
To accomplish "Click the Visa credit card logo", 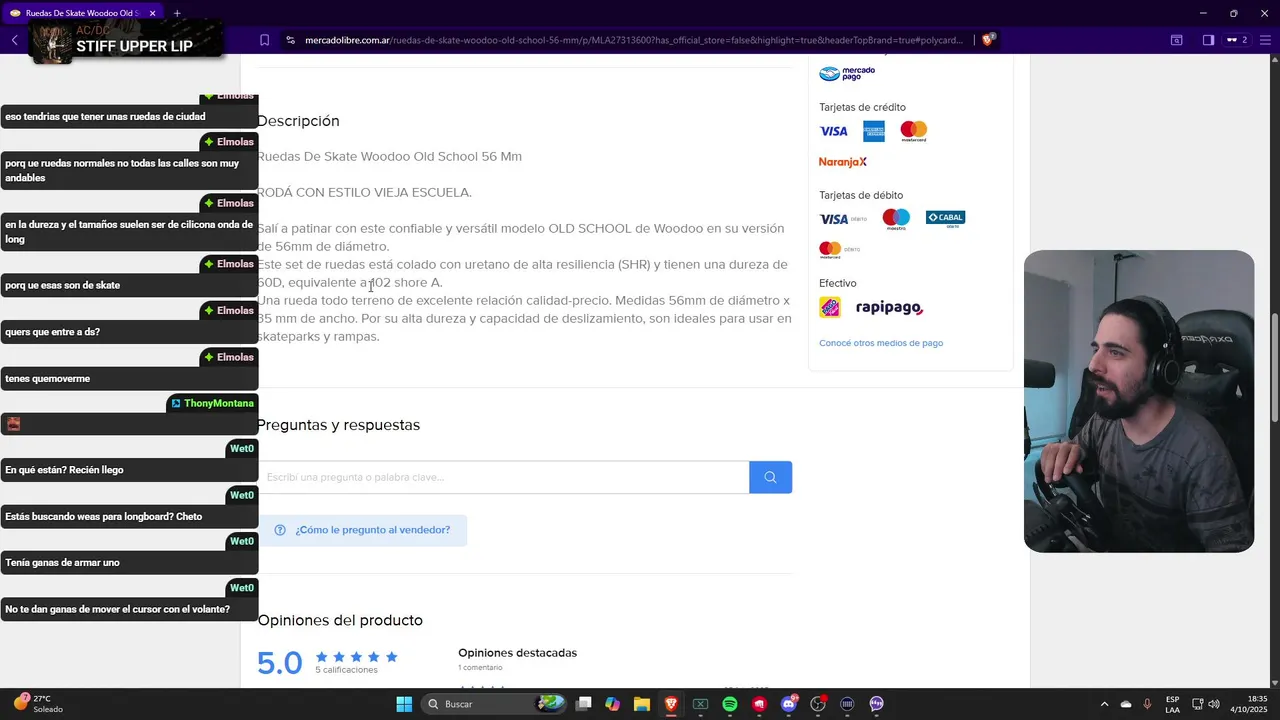I will (833, 131).
